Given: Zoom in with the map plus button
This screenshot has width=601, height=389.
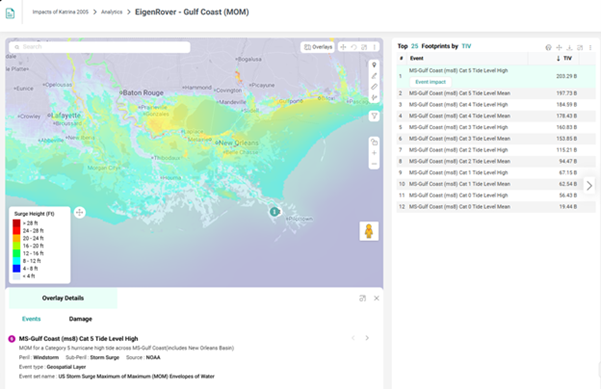Looking at the screenshot, I should pyautogui.click(x=374, y=153).
